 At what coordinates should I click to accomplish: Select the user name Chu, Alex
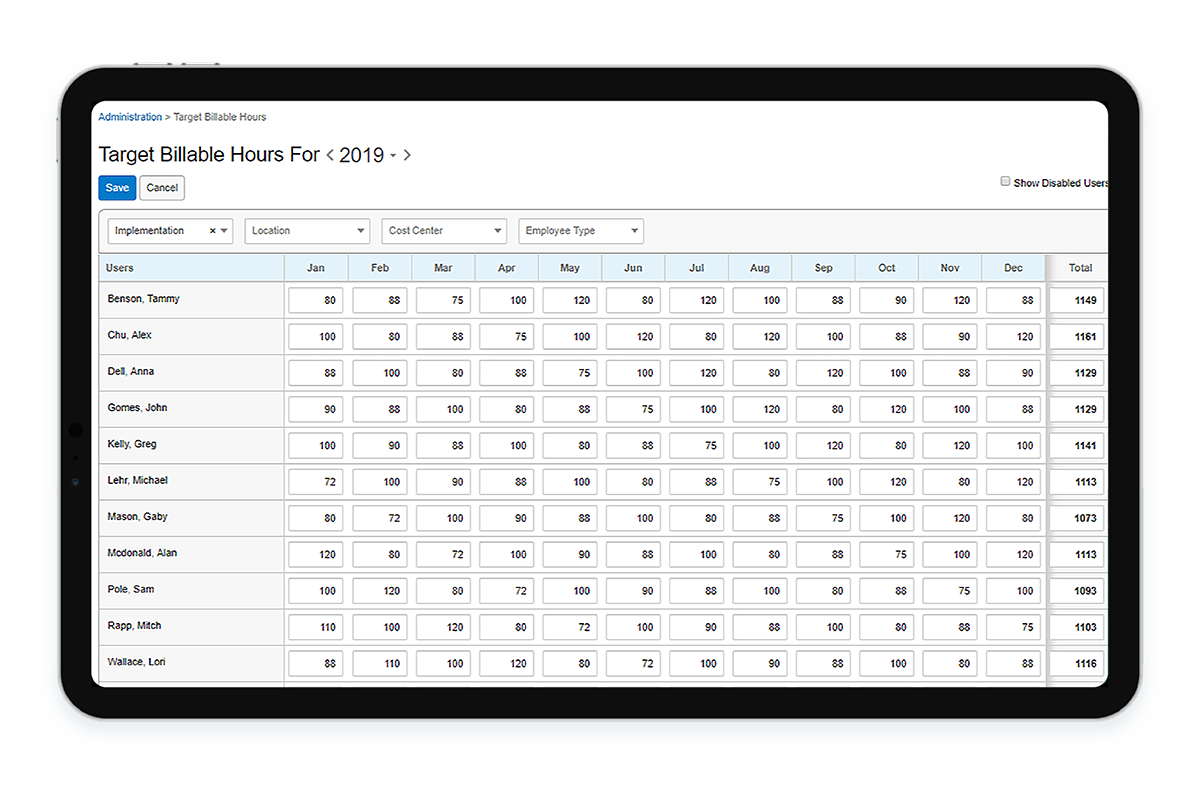pyautogui.click(x=129, y=335)
